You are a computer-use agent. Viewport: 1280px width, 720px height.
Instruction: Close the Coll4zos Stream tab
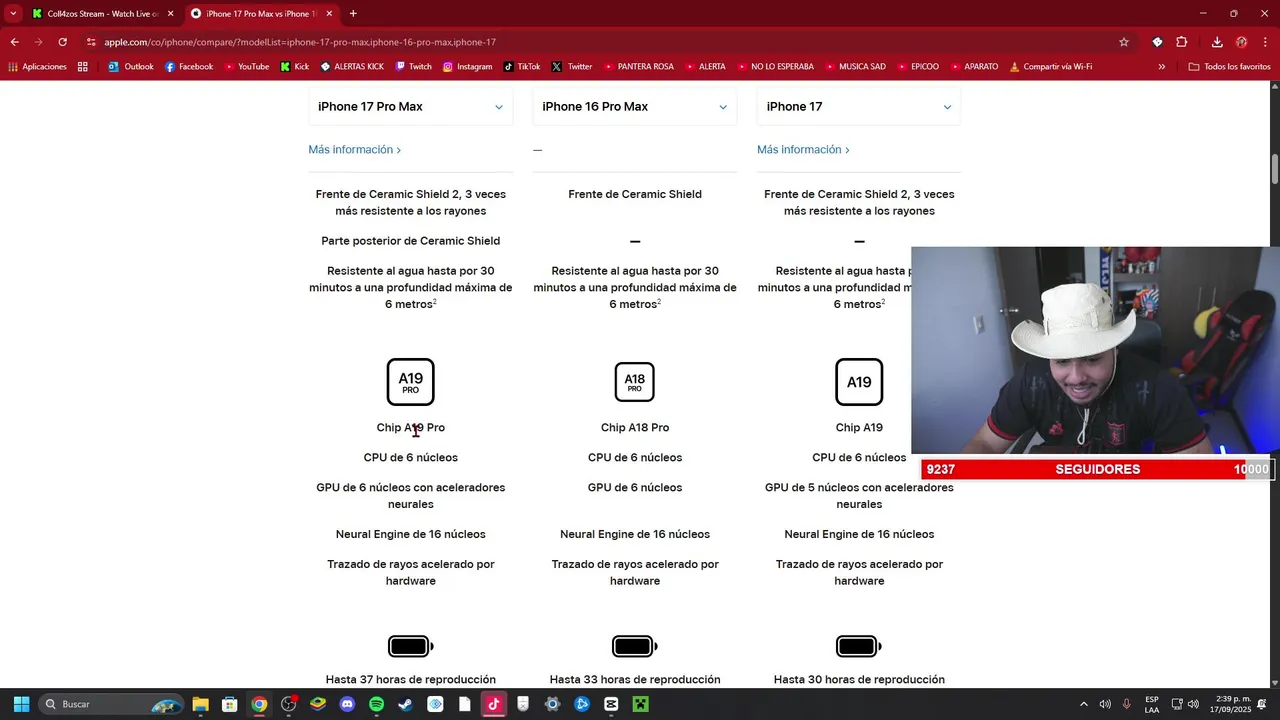pos(170,14)
